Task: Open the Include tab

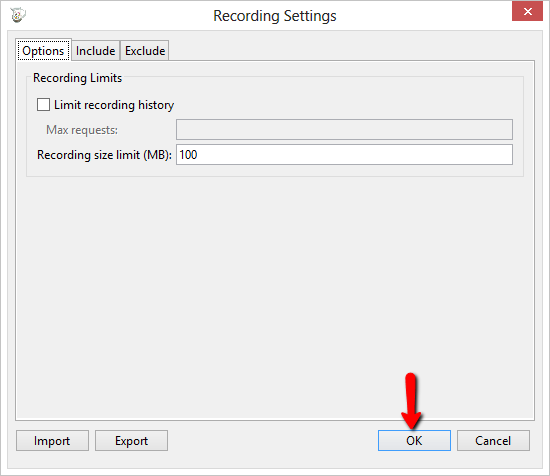Action: pos(95,51)
